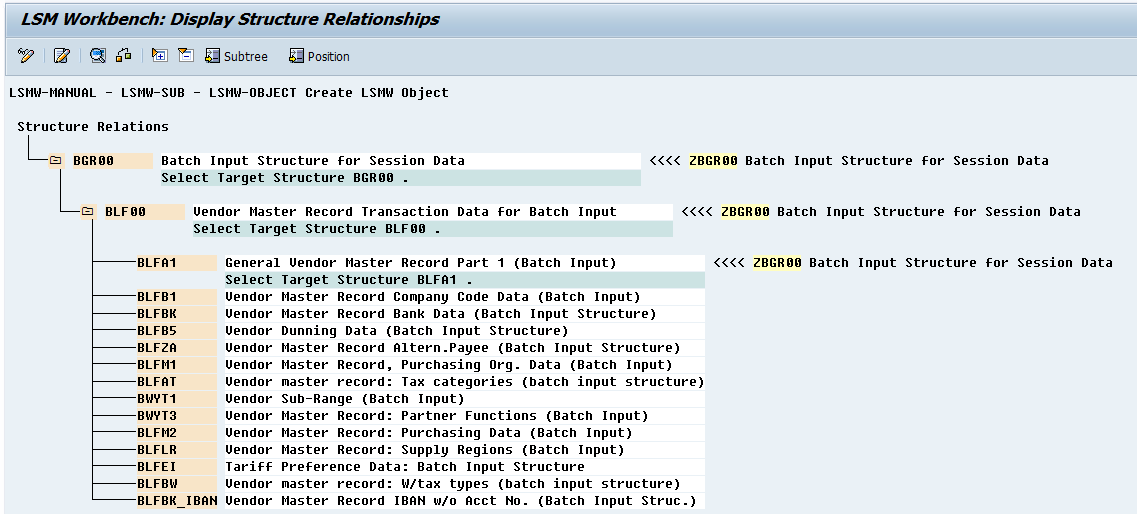
Task: Click BGR00's 'Batch Input Structure for Session Data' description
Action: point(313,161)
